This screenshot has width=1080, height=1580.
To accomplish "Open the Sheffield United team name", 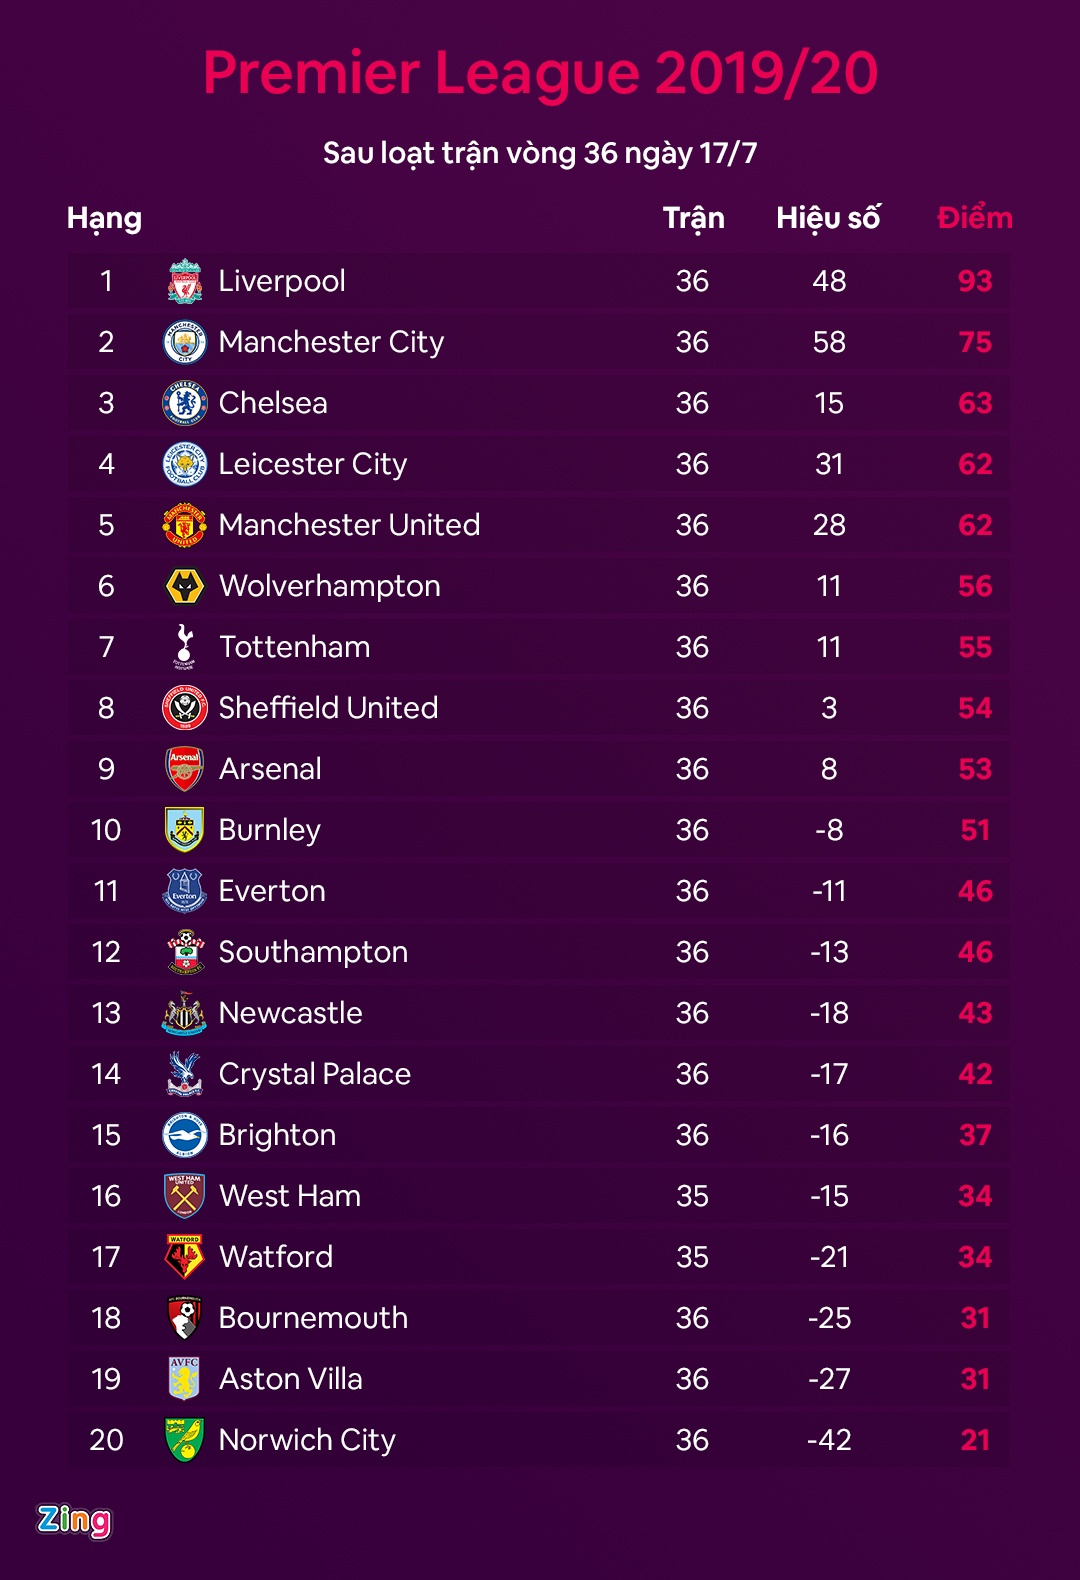I will [328, 708].
